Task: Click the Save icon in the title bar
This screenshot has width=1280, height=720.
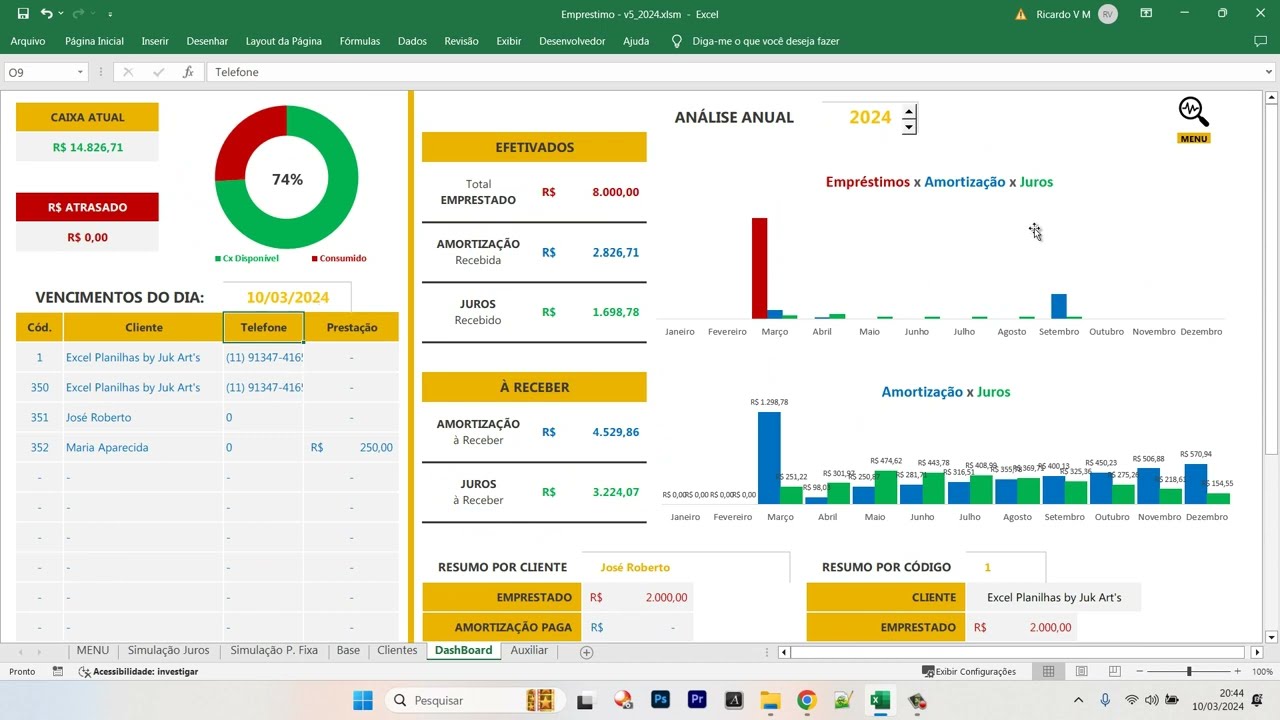Action: [23, 14]
